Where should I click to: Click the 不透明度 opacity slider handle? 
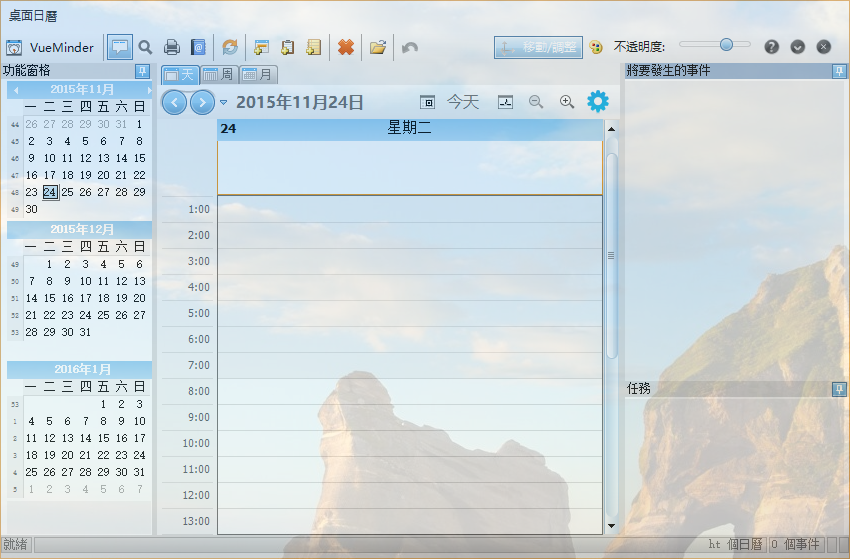click(x=726, y=44)
